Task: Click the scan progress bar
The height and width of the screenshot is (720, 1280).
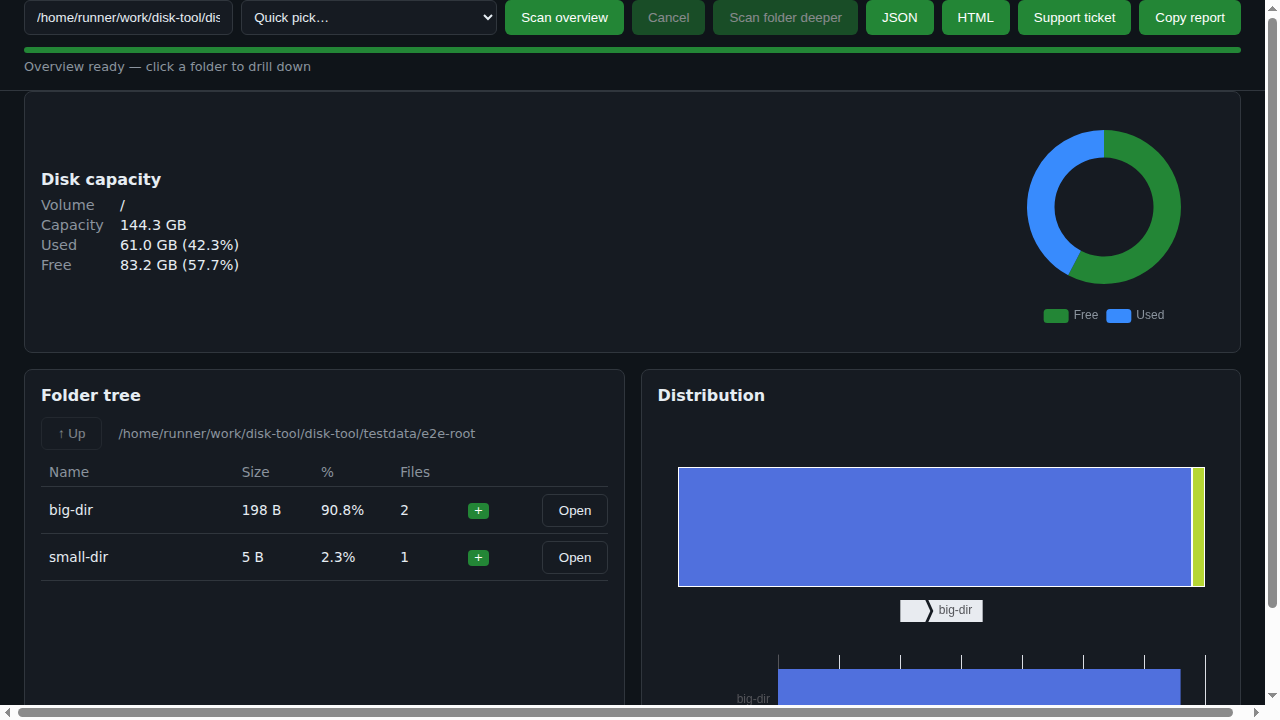Action: [x=632, y=50]
